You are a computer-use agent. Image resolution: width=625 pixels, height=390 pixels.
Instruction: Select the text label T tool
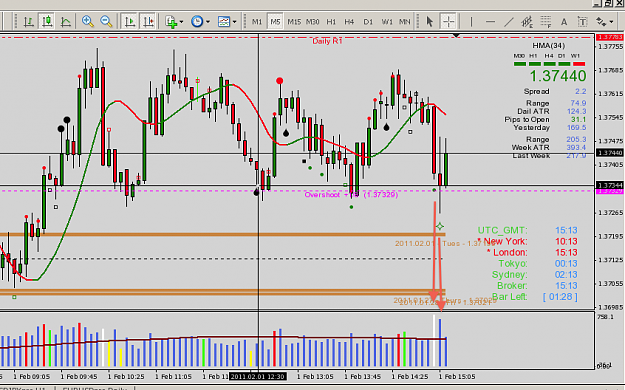(x=582, y=22)
